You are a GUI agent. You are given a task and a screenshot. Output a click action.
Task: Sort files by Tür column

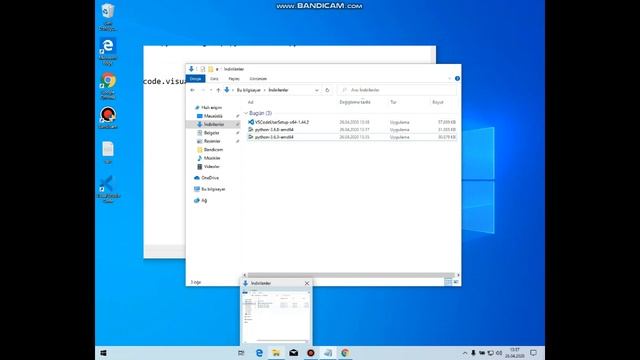(393, 102)
